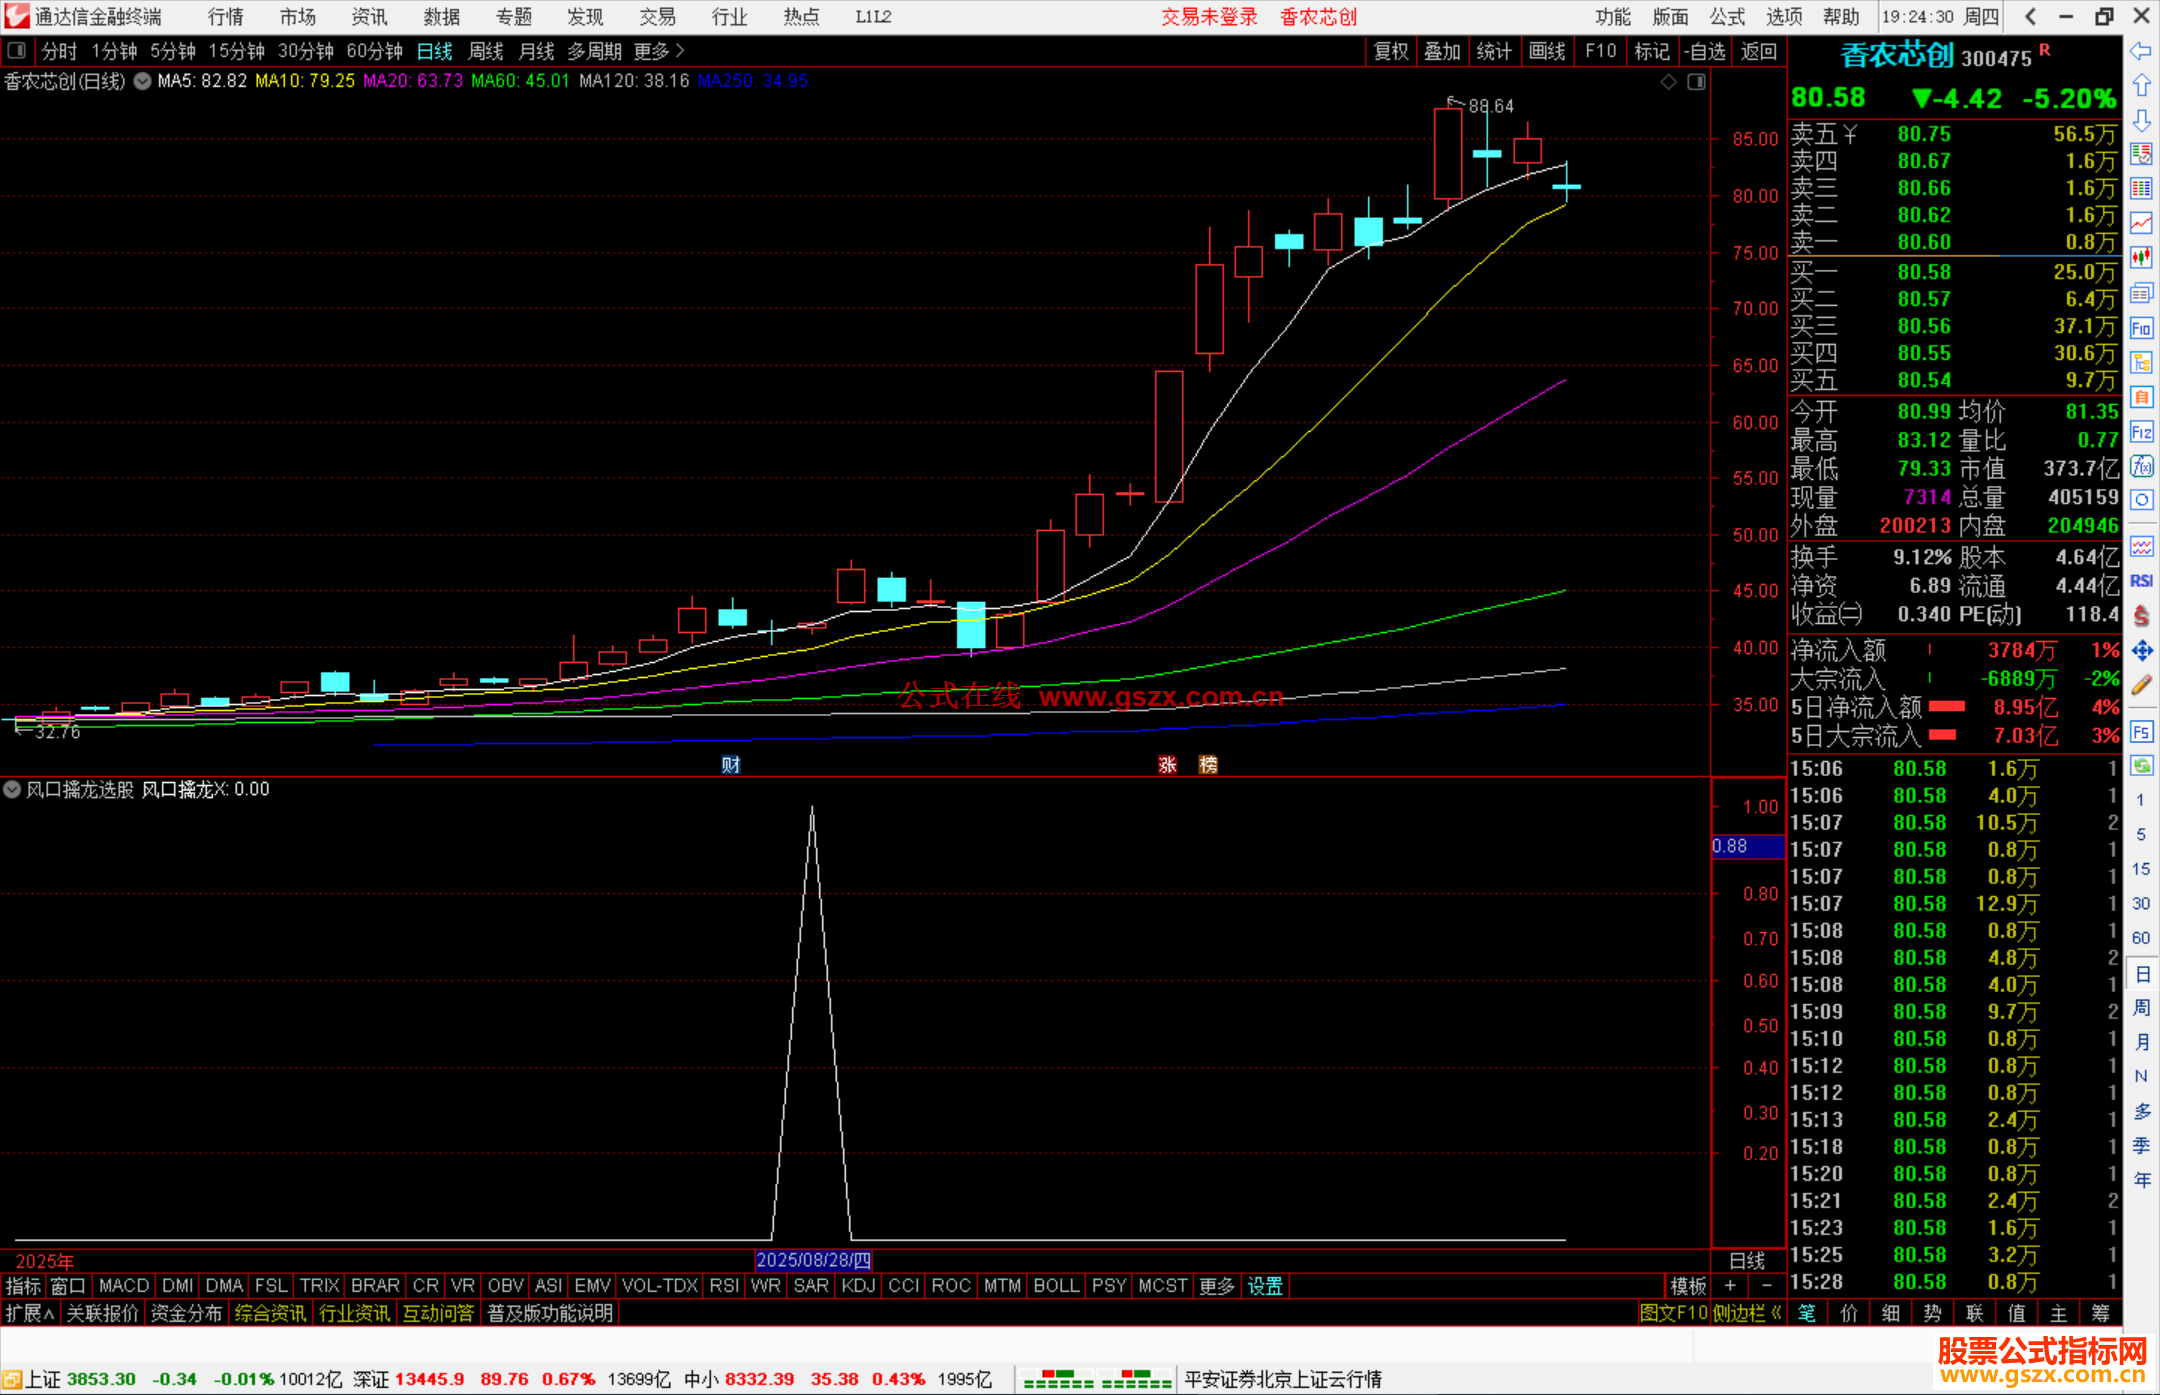Click the F12 trade icon in right sidebar
Screen dimensions: 2160x1395
2141,432
